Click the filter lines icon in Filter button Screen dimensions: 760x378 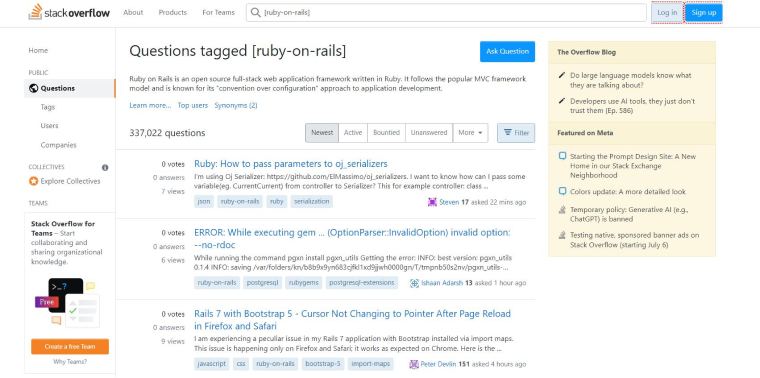click(x=507, y=132)
